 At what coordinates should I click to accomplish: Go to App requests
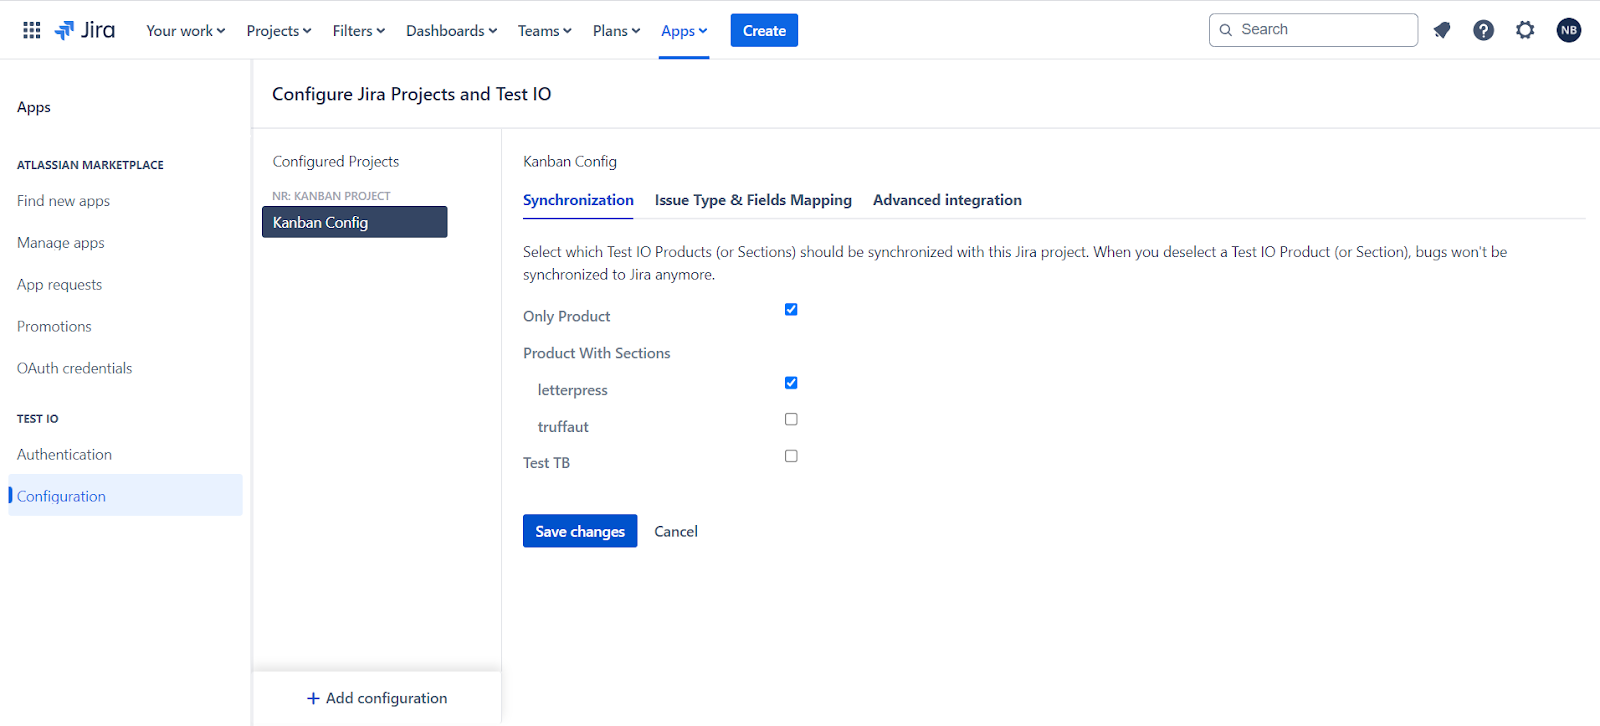point(60,285)
